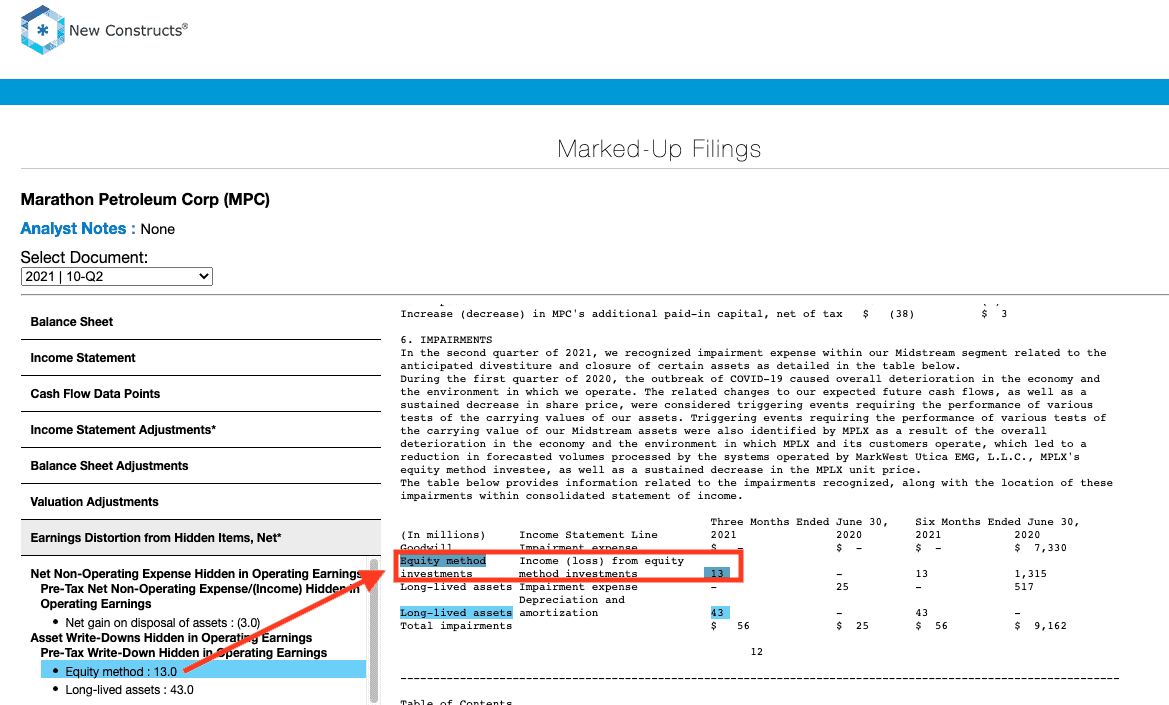Select Net gain on disposal of assets item

[x=163, y=623]
